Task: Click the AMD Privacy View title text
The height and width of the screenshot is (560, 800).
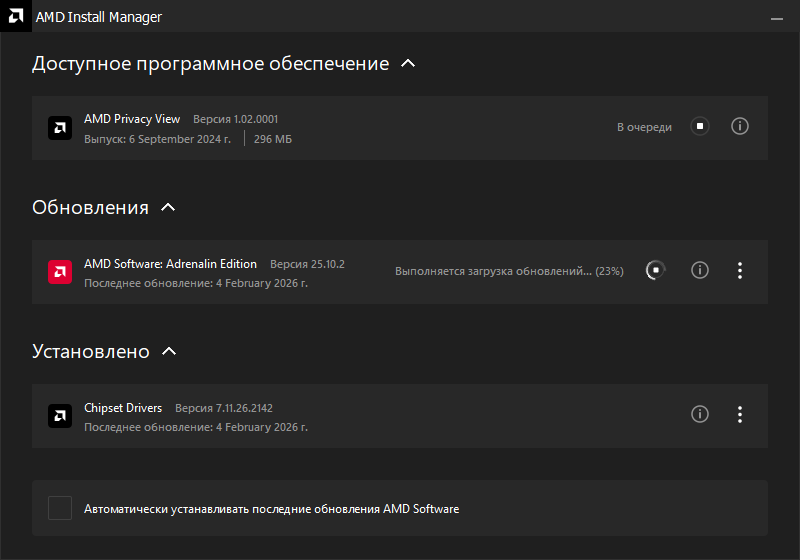Action: point(132,119)
